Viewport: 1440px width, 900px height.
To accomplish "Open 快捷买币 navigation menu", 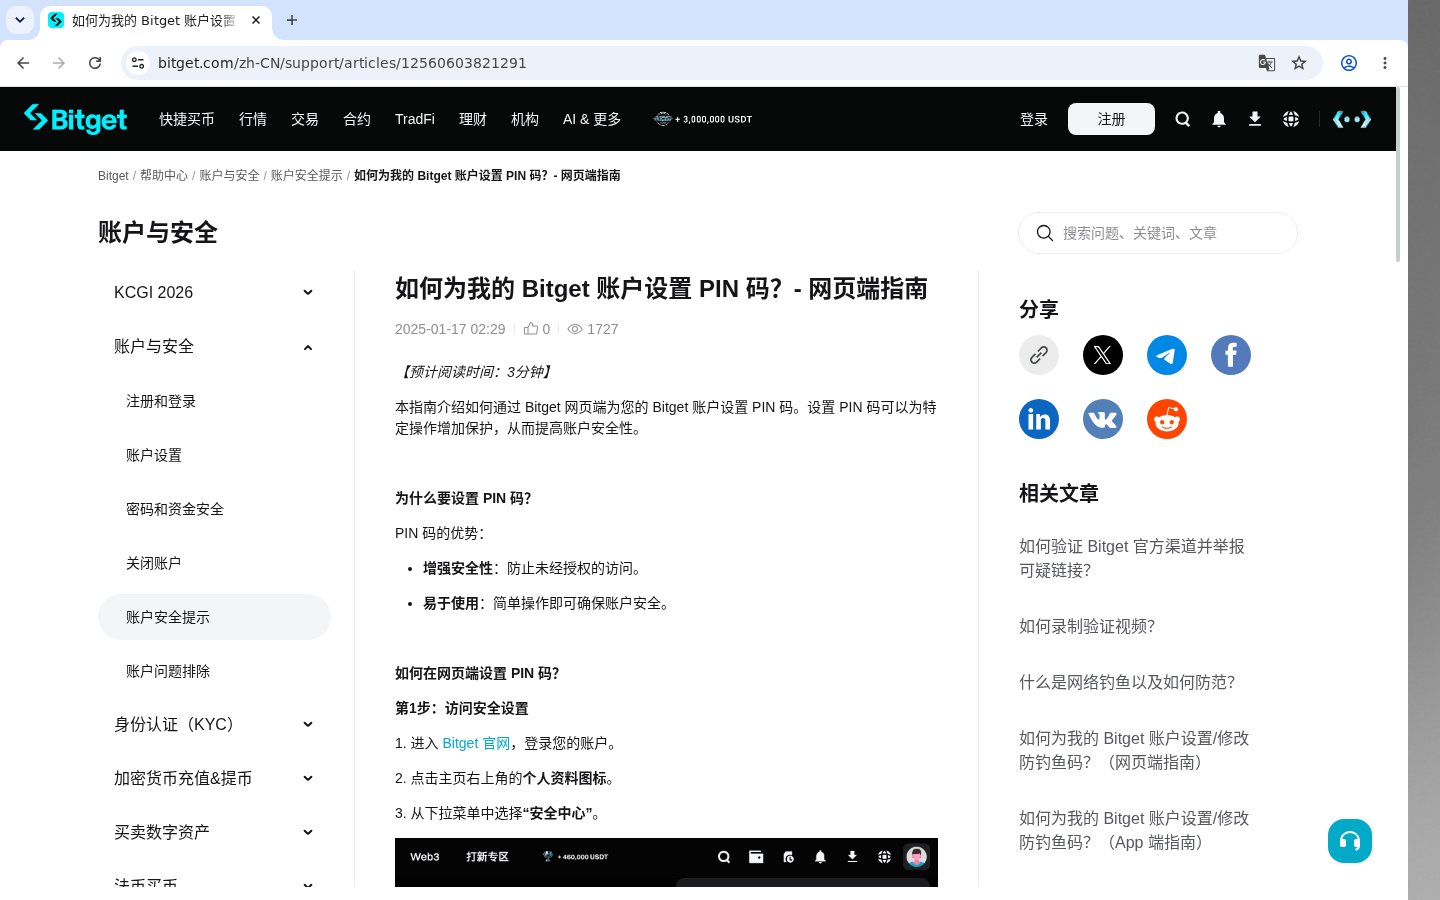I will click(x=187, y=119).
